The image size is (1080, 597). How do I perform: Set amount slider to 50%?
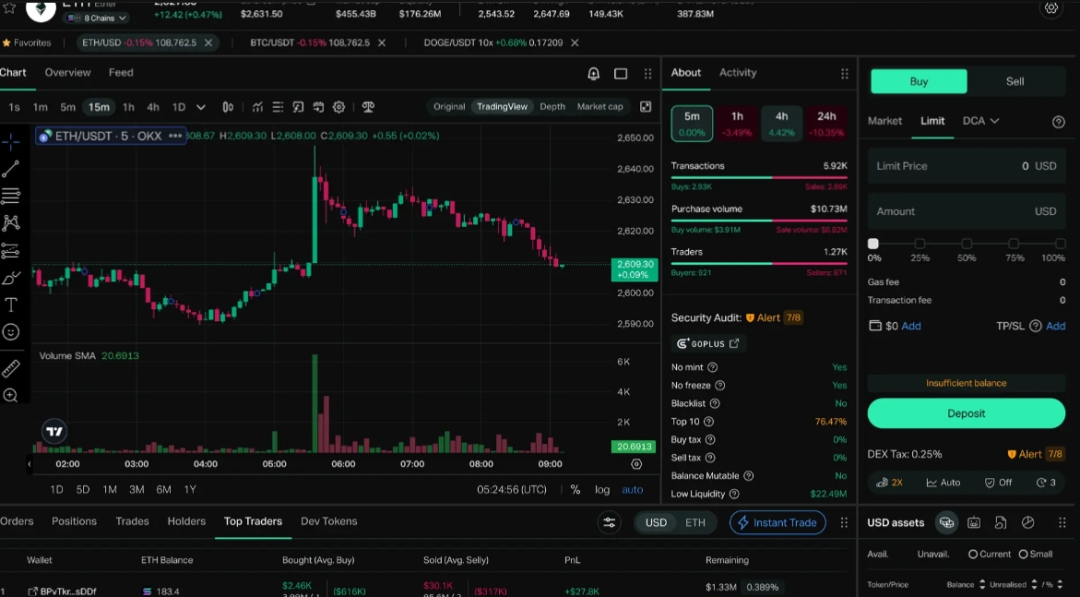pyautogui.click(x=966, y=244)
